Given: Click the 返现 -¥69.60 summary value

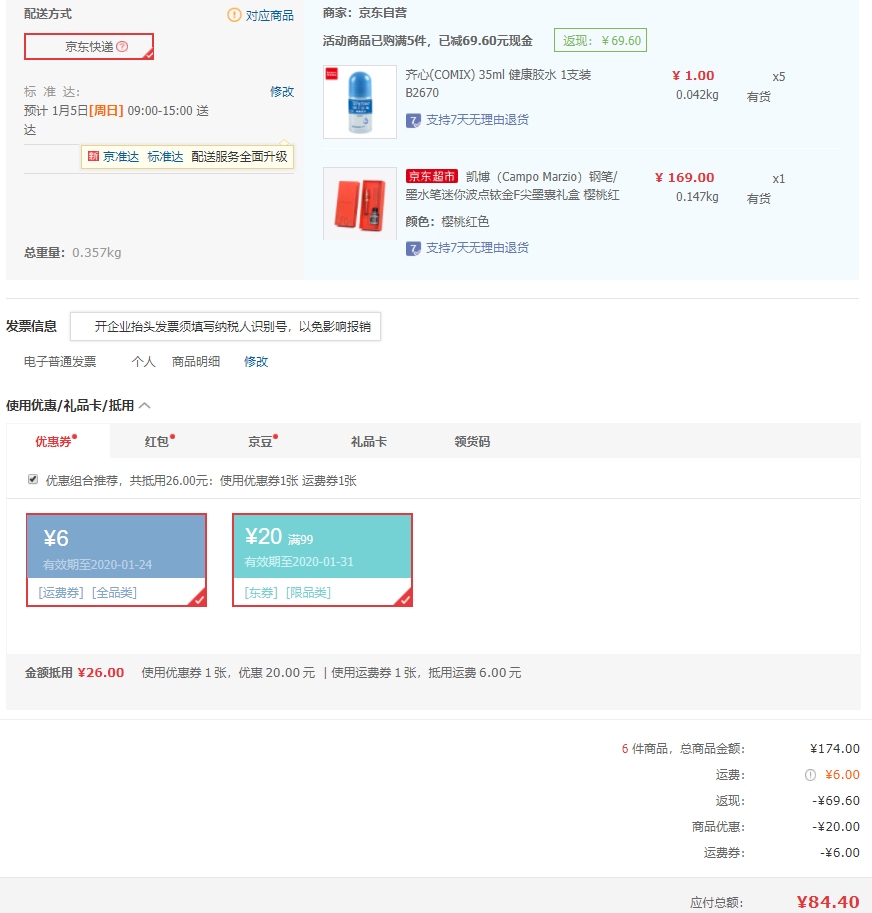Looking at the screenshot, I should click(836, 801).
